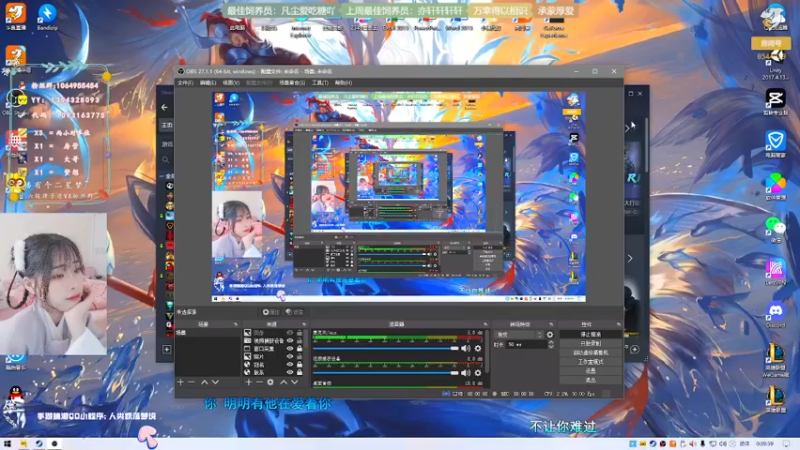Mute the second mixer track speaker icon
This screenshot has height=450, width=800.
click(x=466, y=373)
